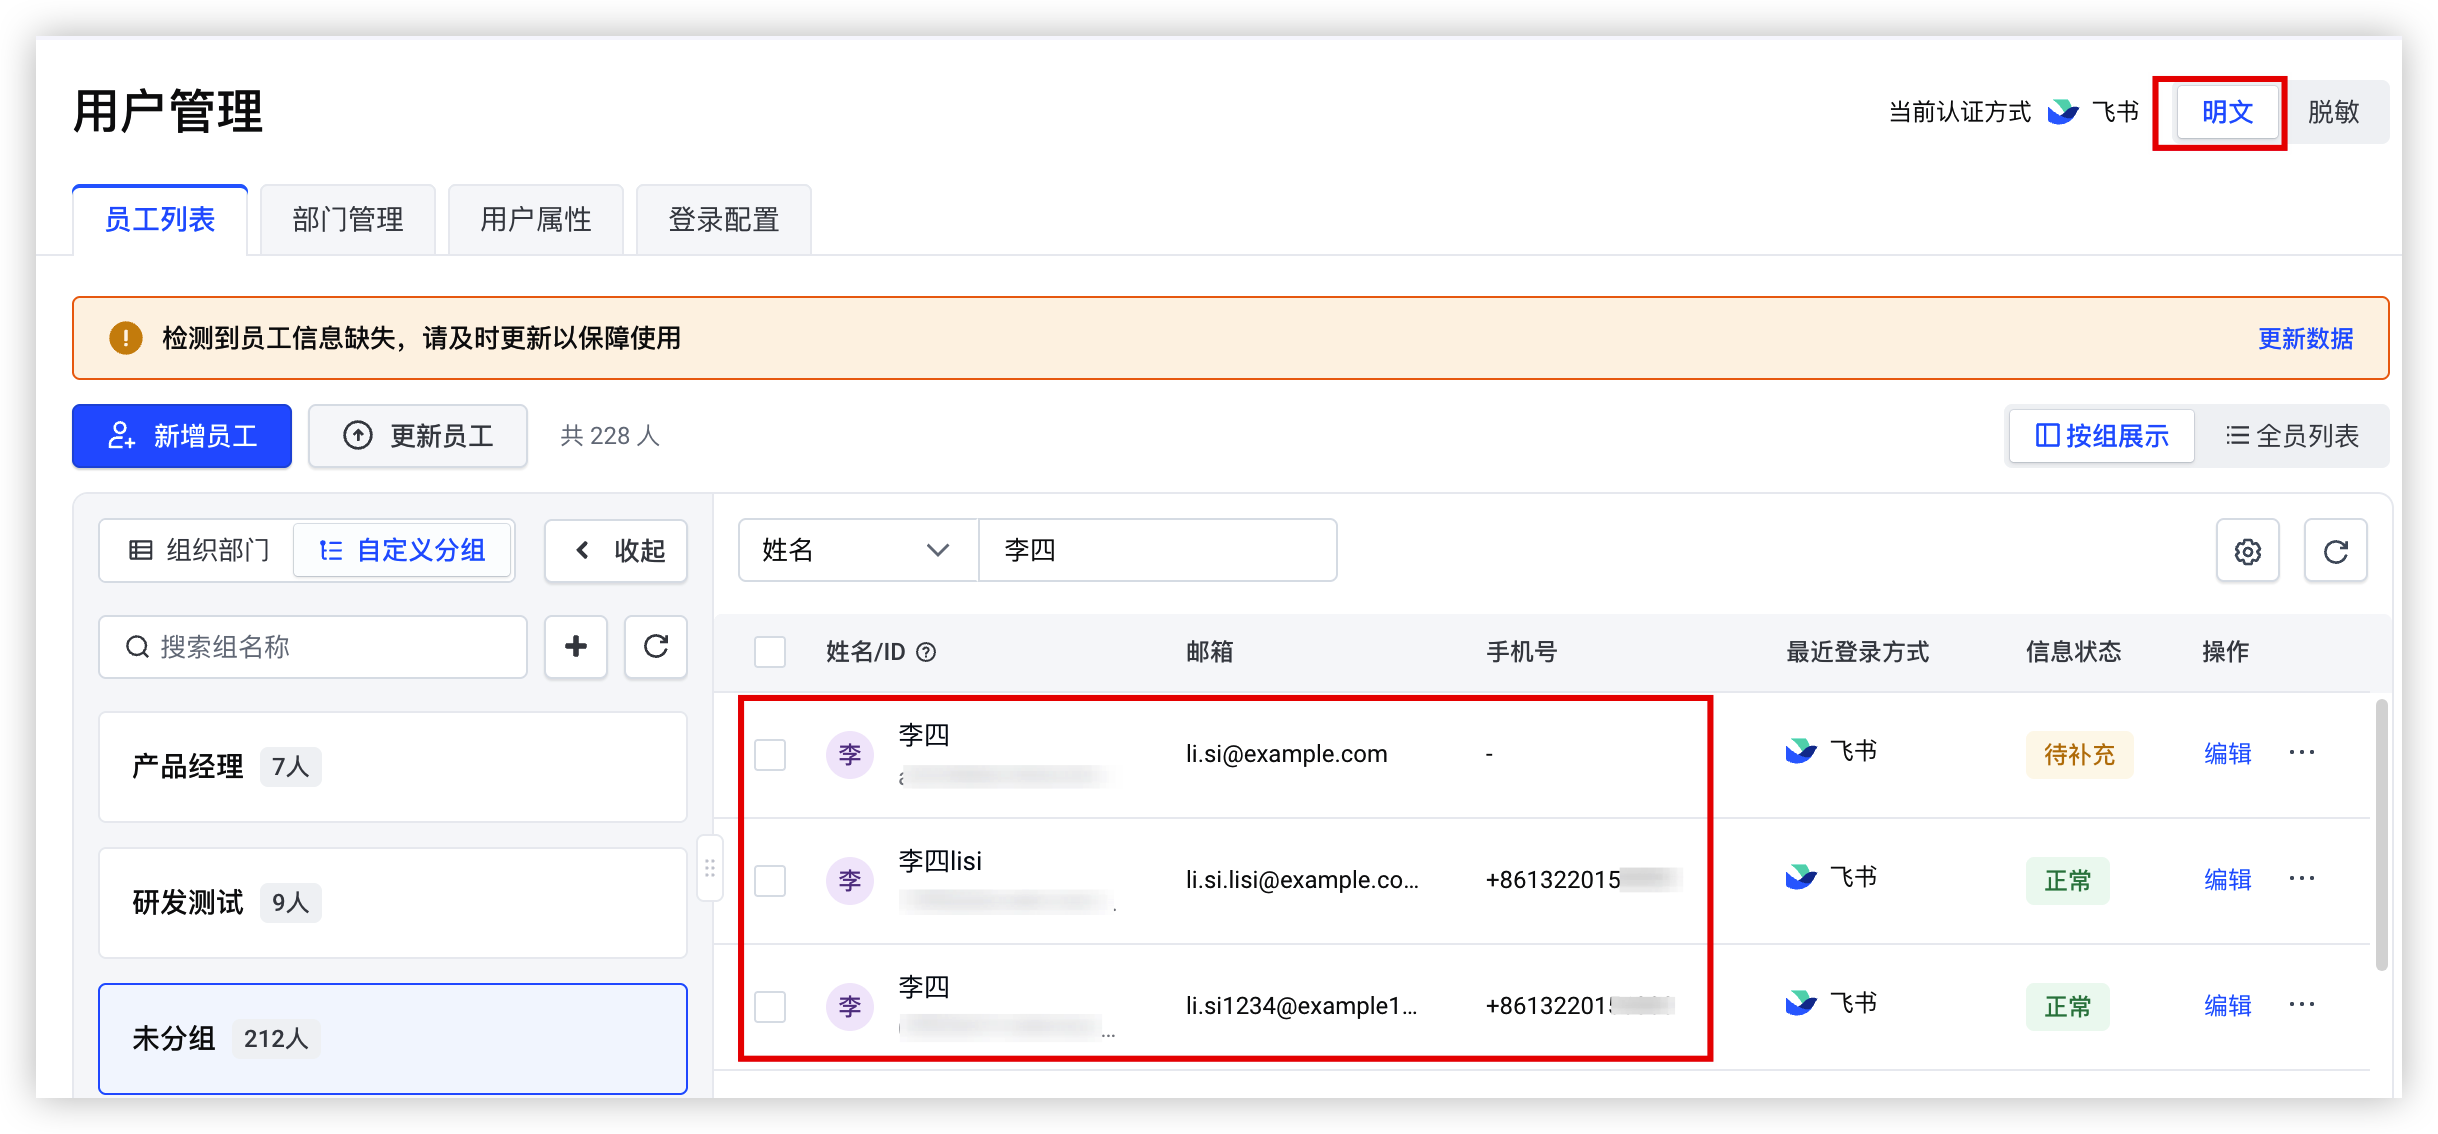Go to the 登录配置 tab
The height and width of the screenshot is (1134, 2438).
724,219
